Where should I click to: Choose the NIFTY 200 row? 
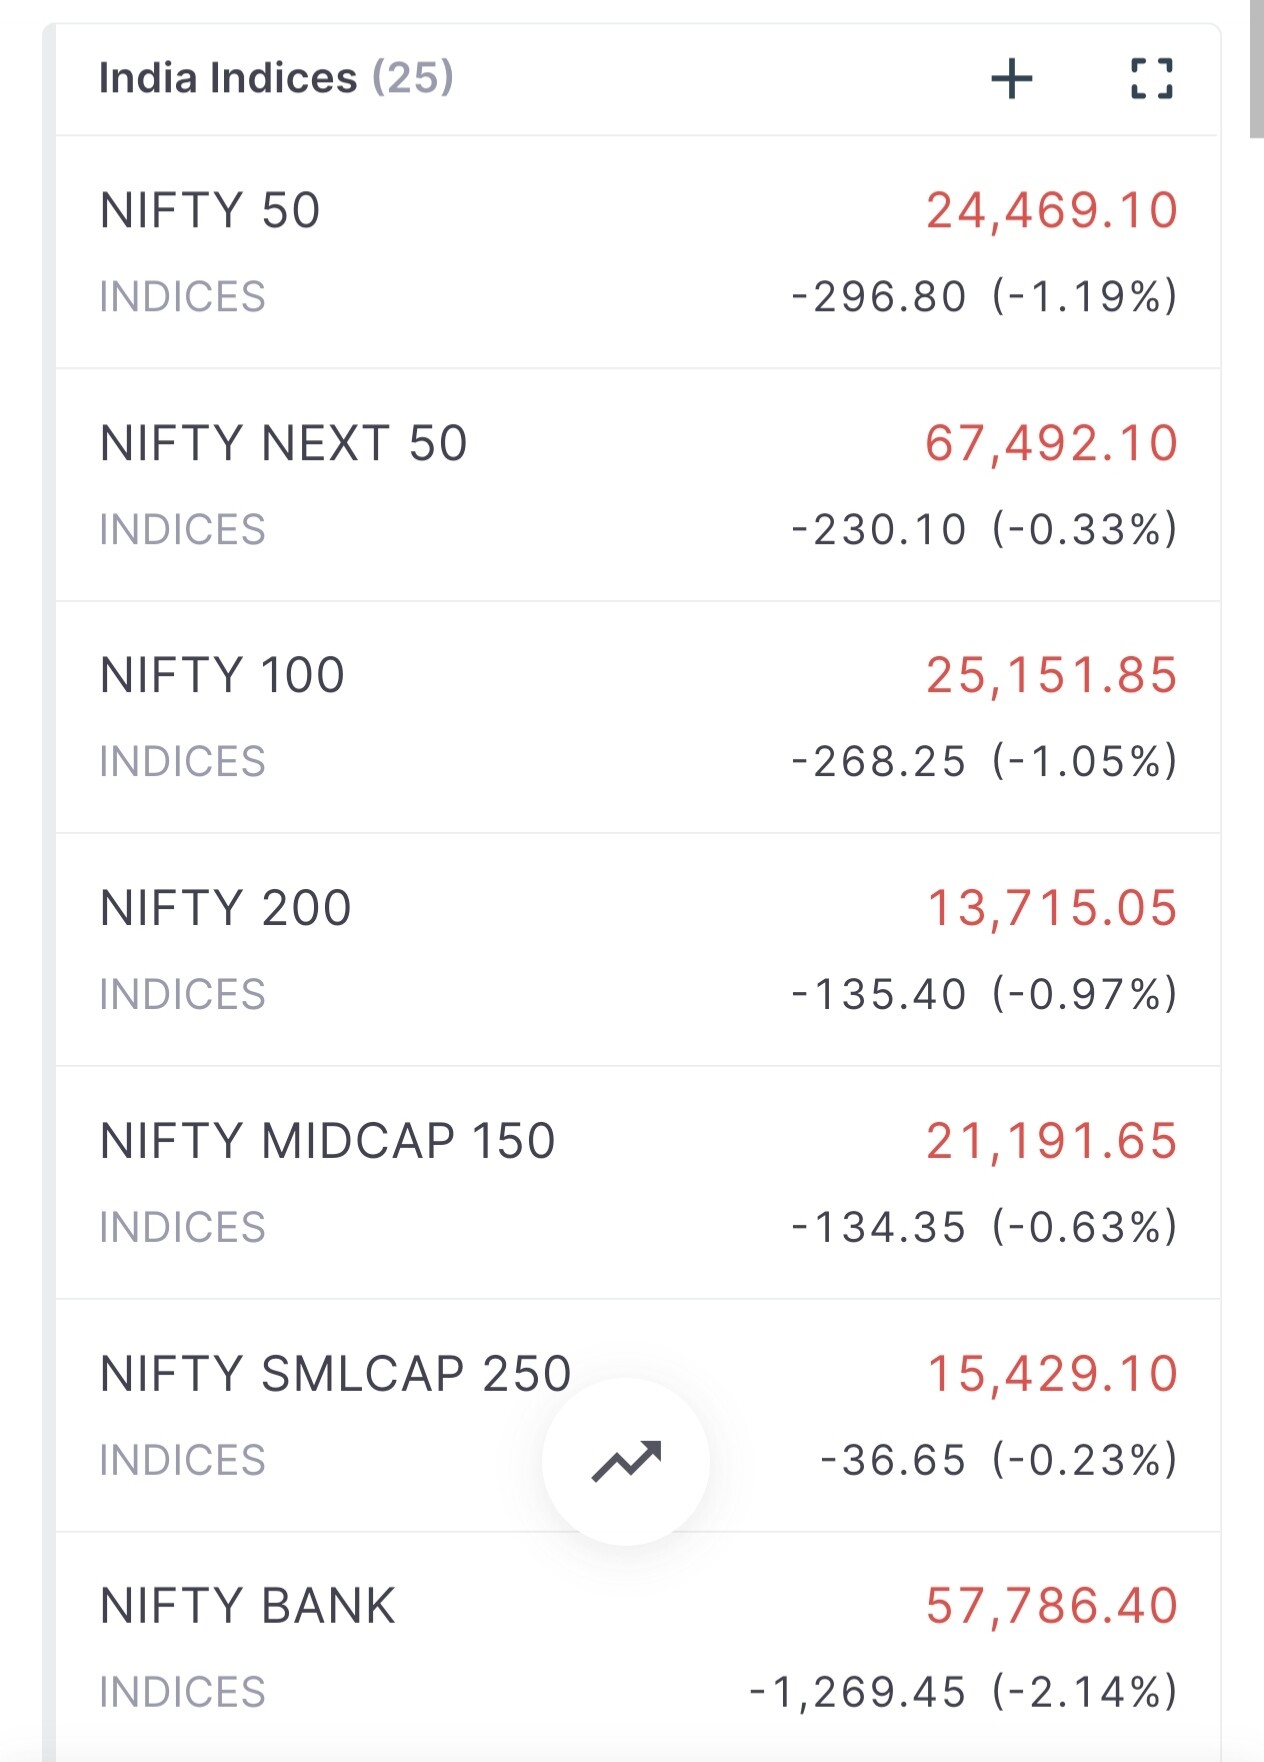pyautogui.click(x=226, y=909)
